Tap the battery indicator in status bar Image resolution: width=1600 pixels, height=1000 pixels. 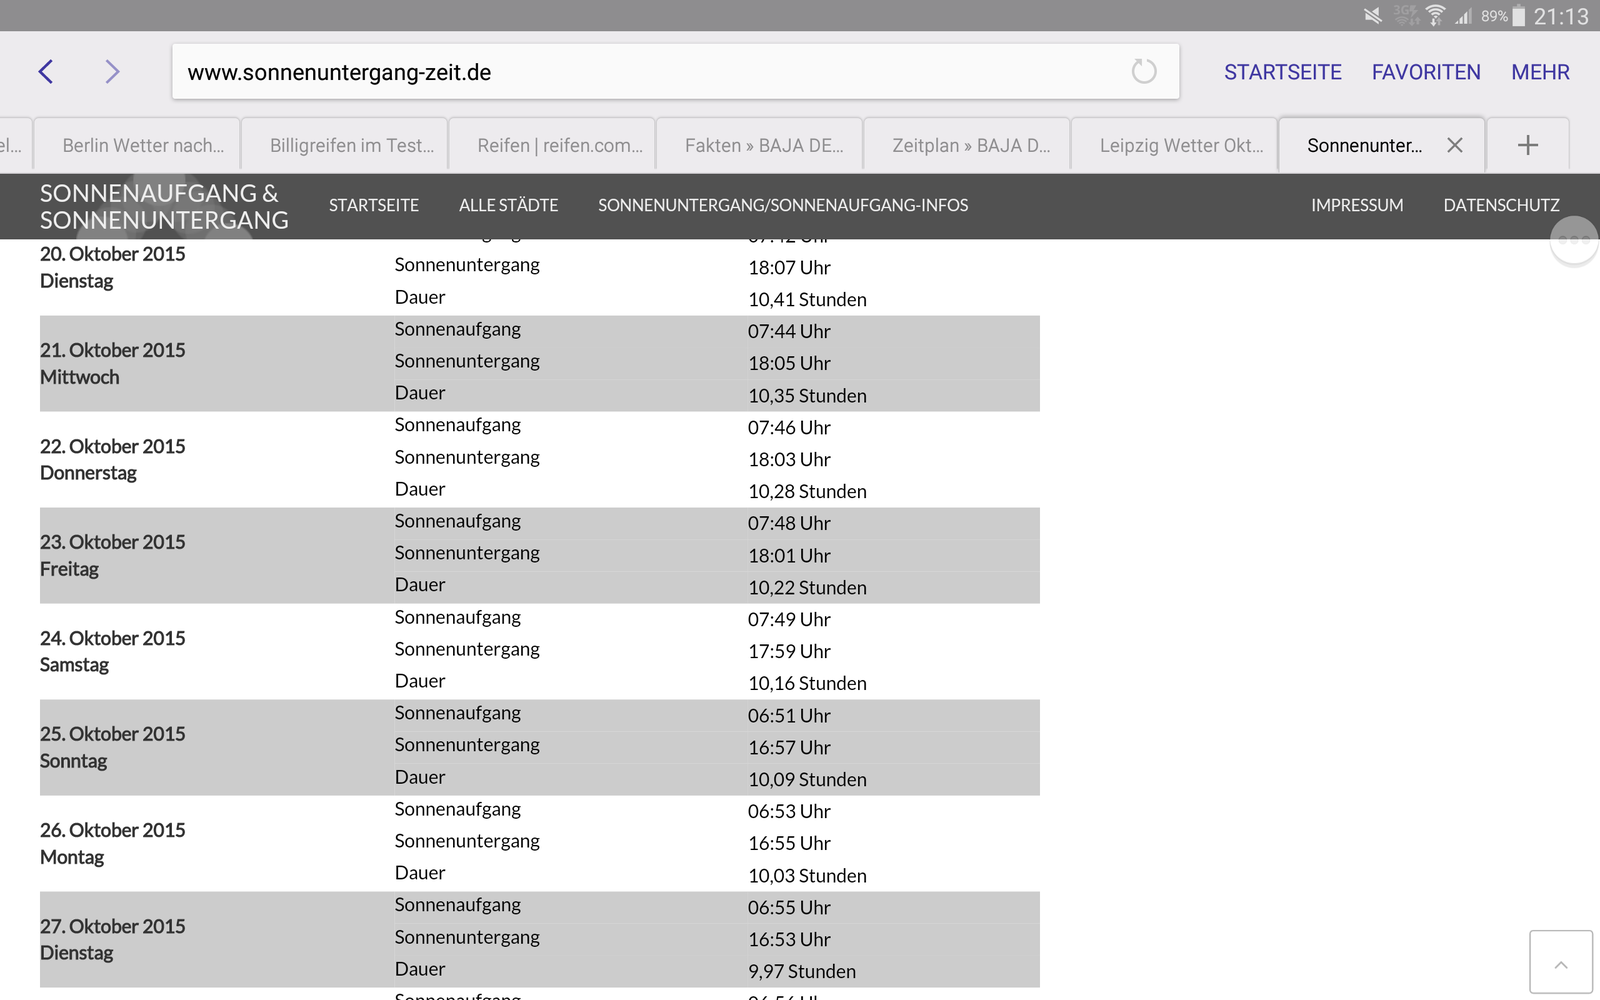point(1518,16)
